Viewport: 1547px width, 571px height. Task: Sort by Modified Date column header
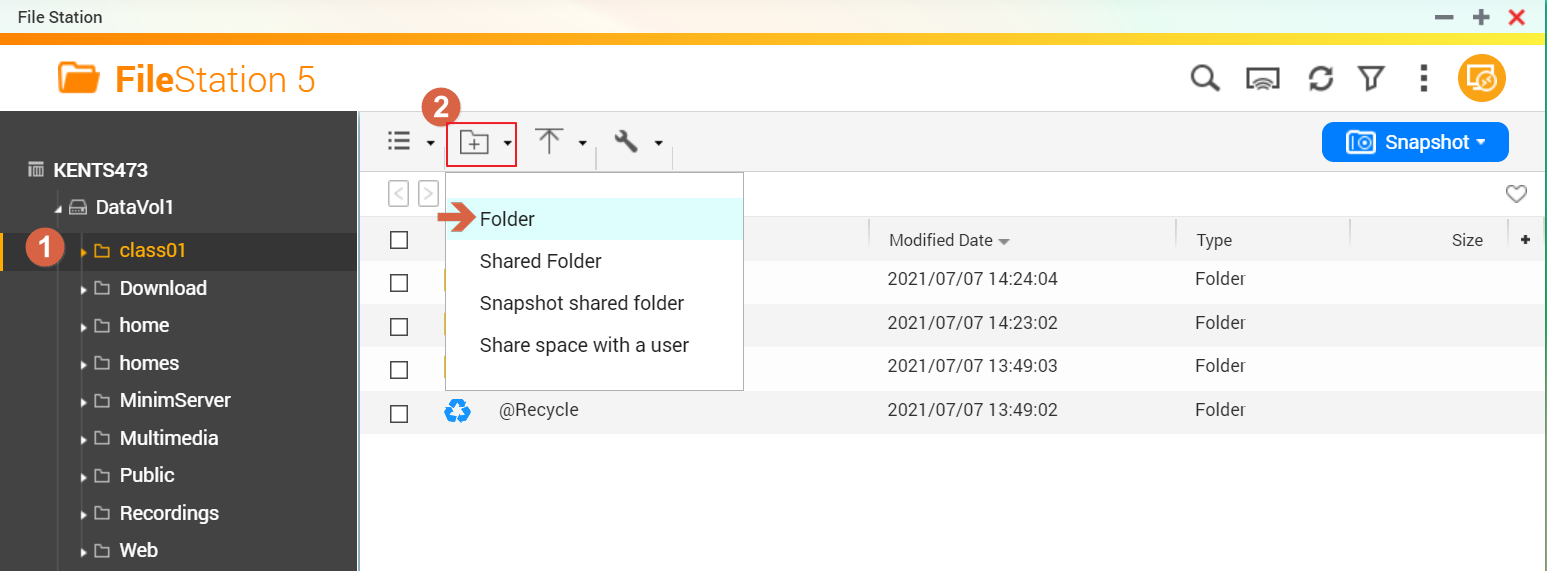click(940, 240)
